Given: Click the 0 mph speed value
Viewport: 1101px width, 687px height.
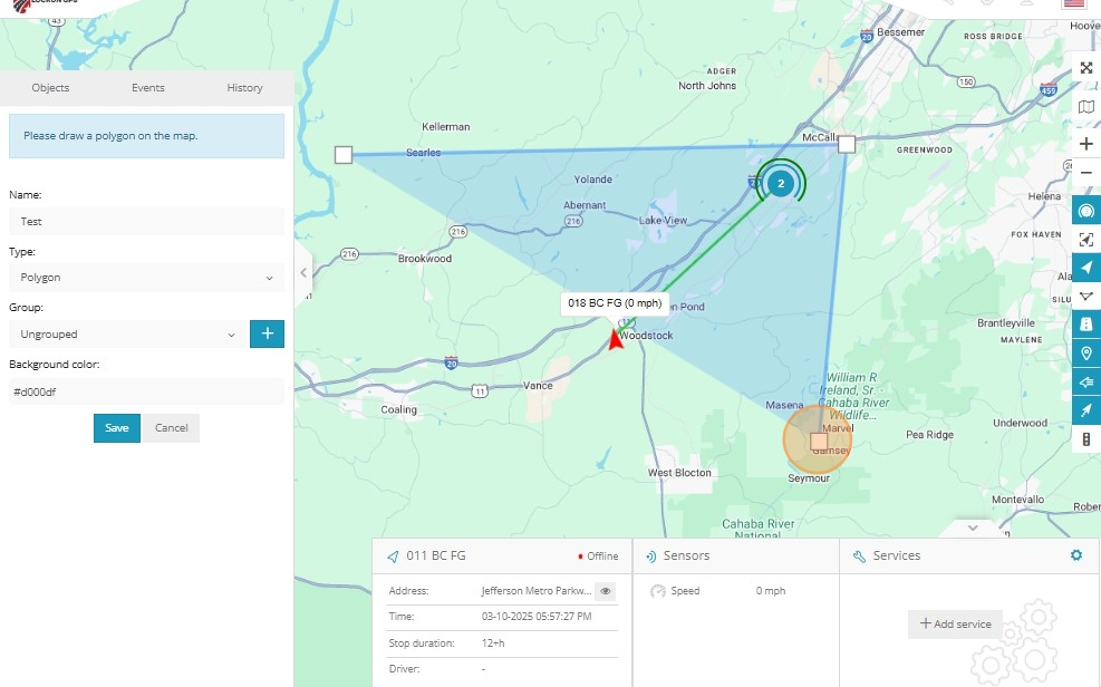Looking at the screenshot, I should 770,591.
